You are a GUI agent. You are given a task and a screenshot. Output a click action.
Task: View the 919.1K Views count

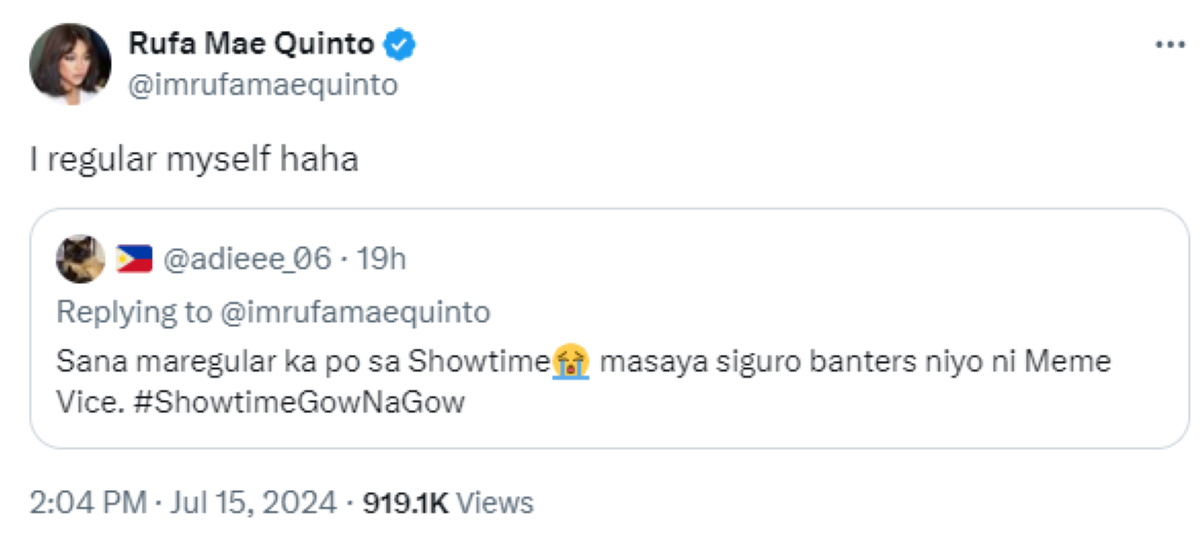(448, 501)
